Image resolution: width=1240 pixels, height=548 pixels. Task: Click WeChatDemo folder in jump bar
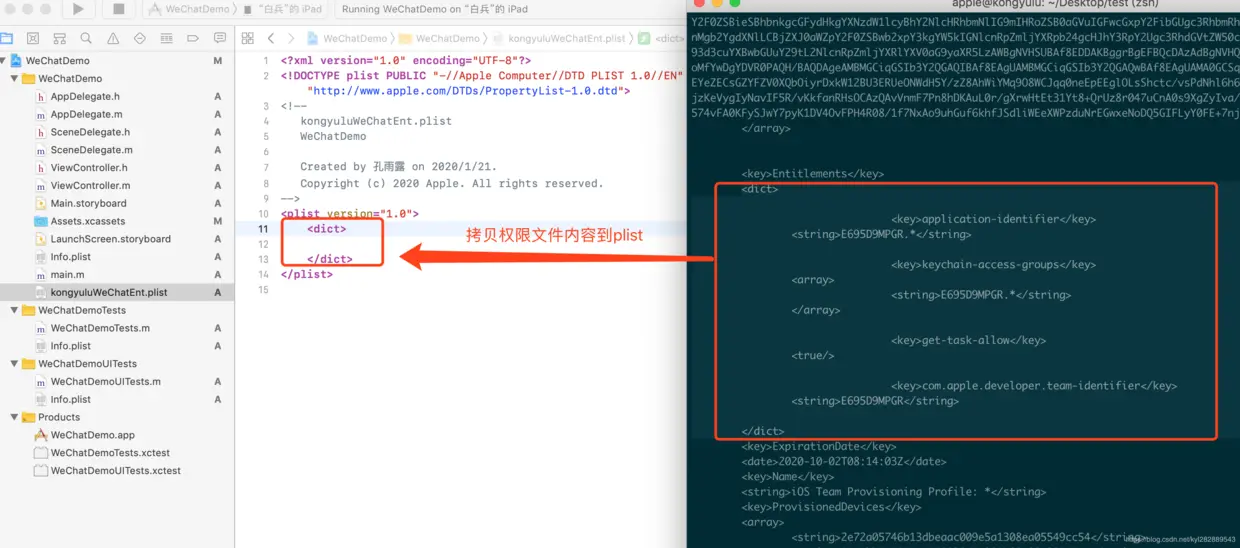[x=439, y=39]
